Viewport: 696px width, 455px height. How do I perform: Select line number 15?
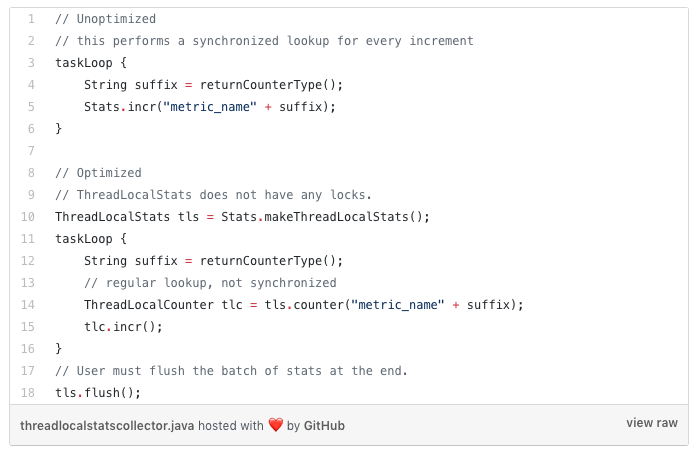click(28, 327)
